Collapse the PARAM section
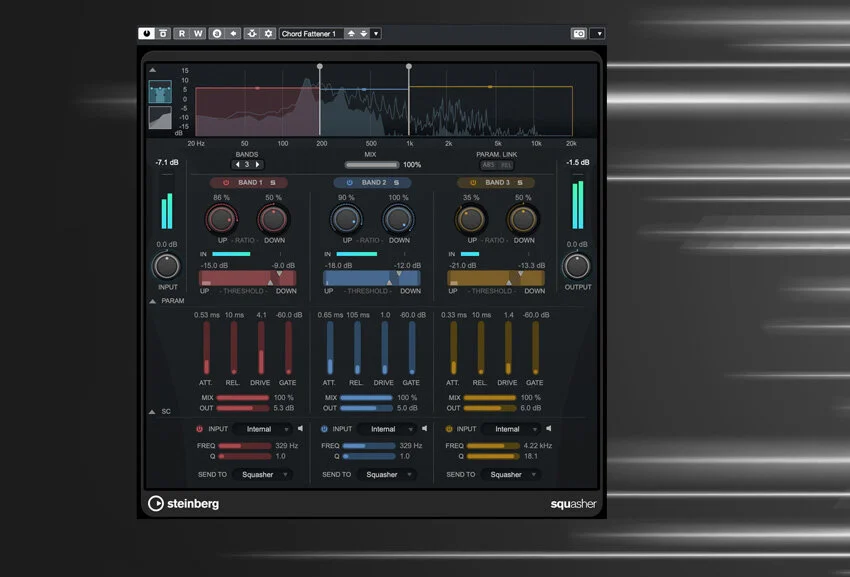 pyautogui.click(x=153, y=301)
